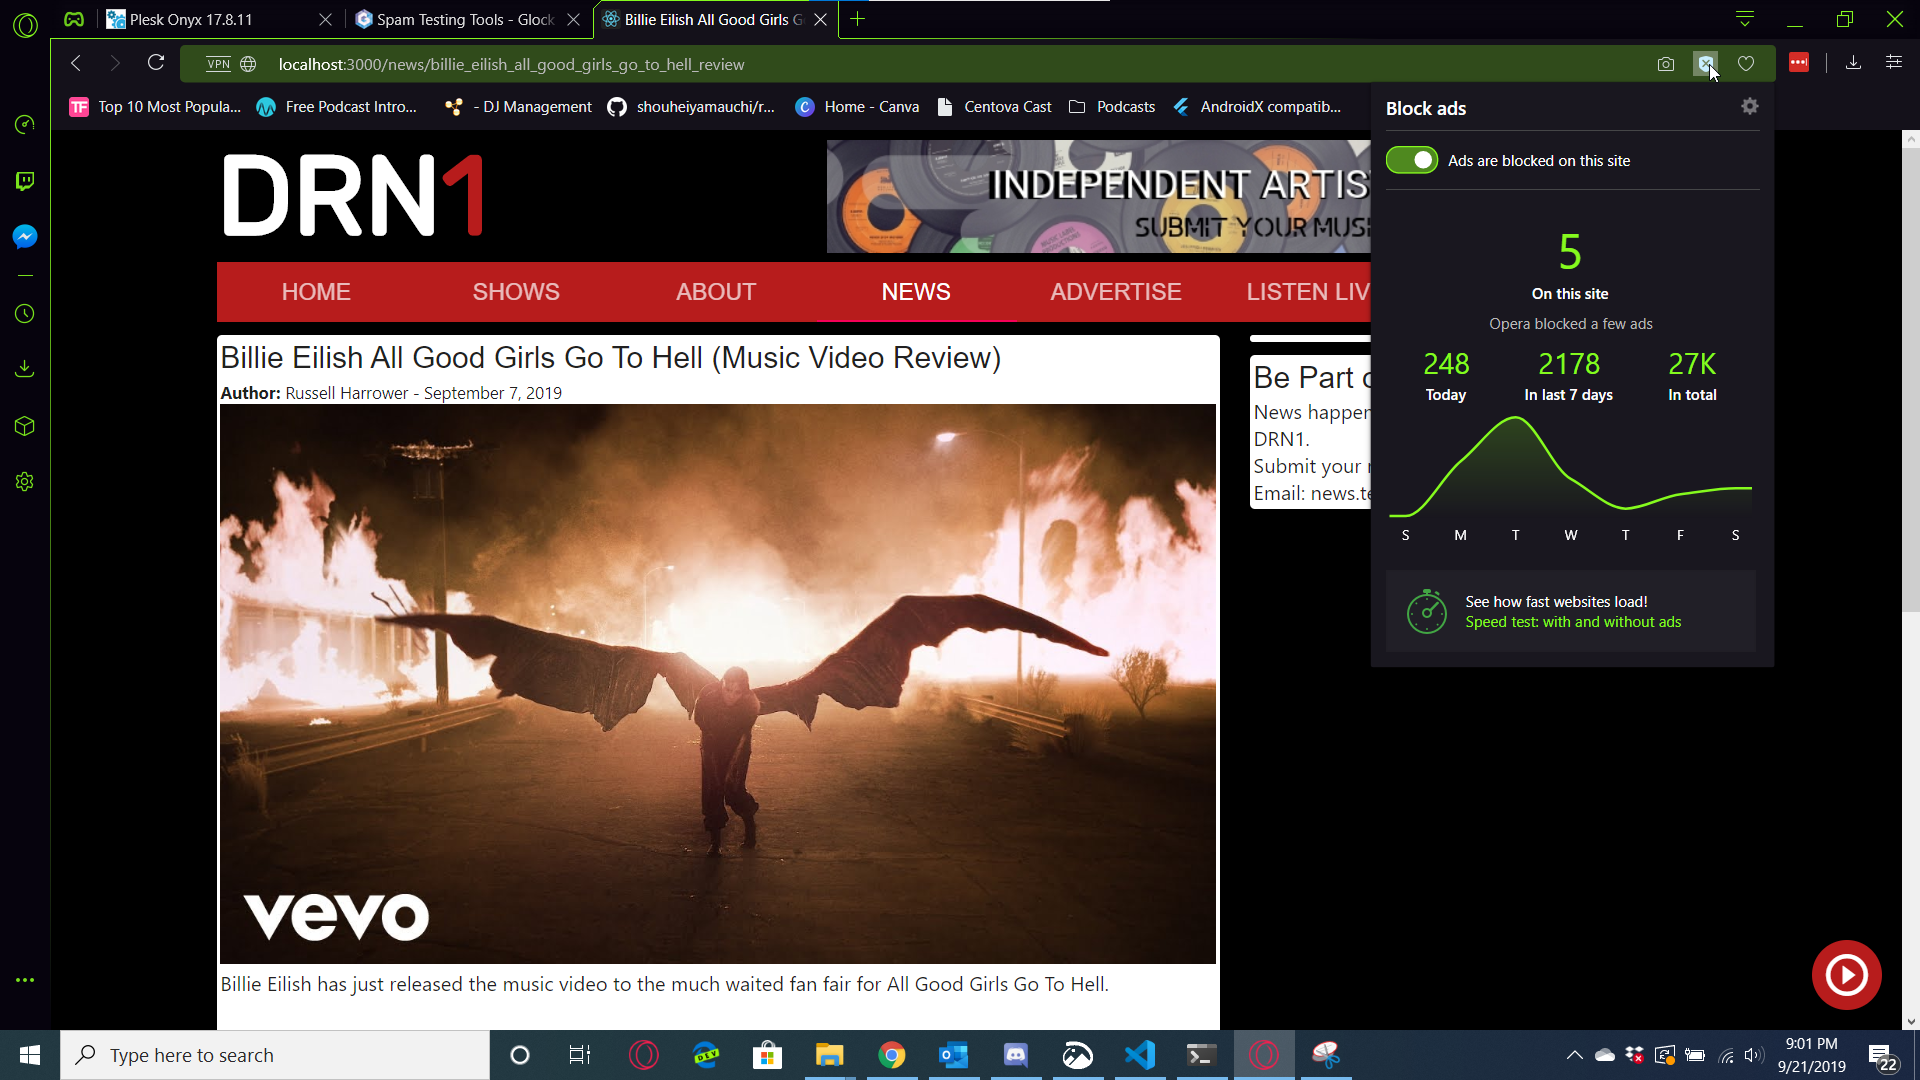
Task: Open Messenger in sidebar
Action: [25, 236]
